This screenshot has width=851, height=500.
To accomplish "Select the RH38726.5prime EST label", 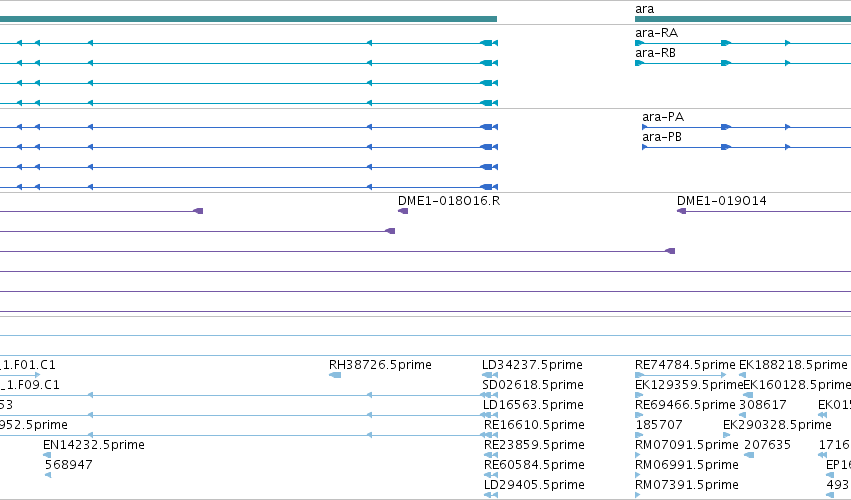I will (x=380, y=365).
